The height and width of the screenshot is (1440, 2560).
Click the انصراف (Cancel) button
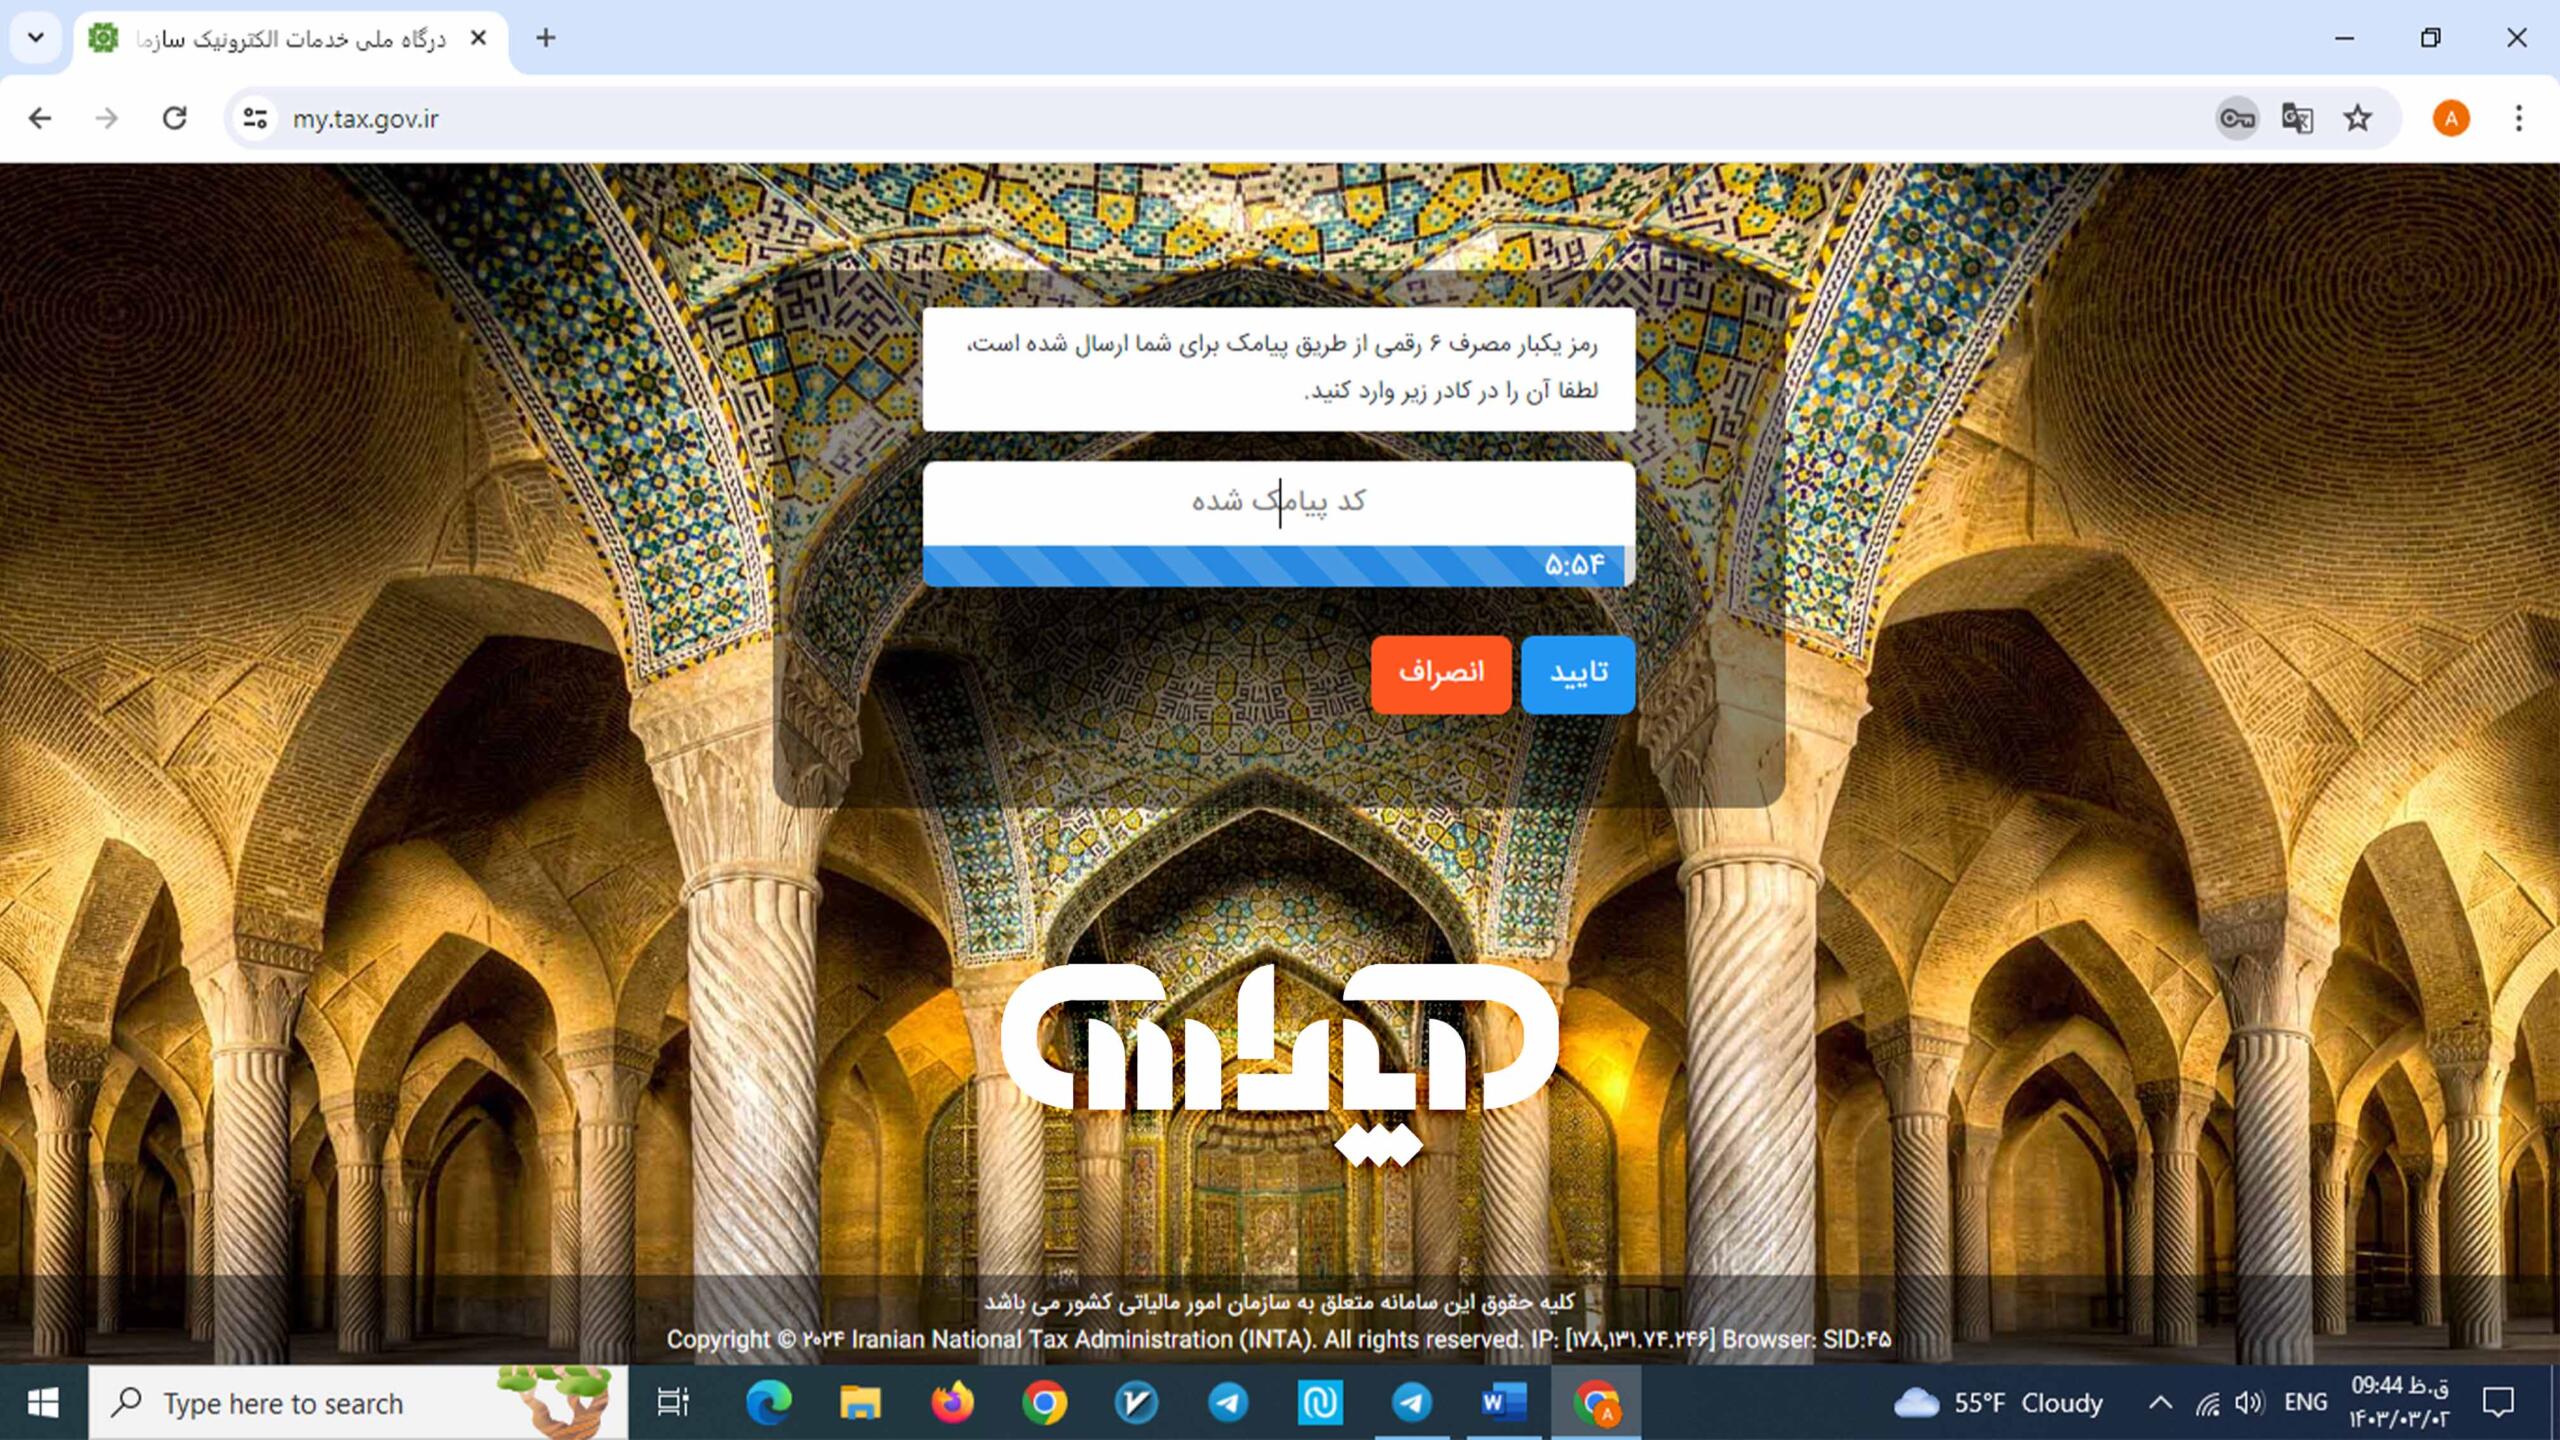[1440, 672]
